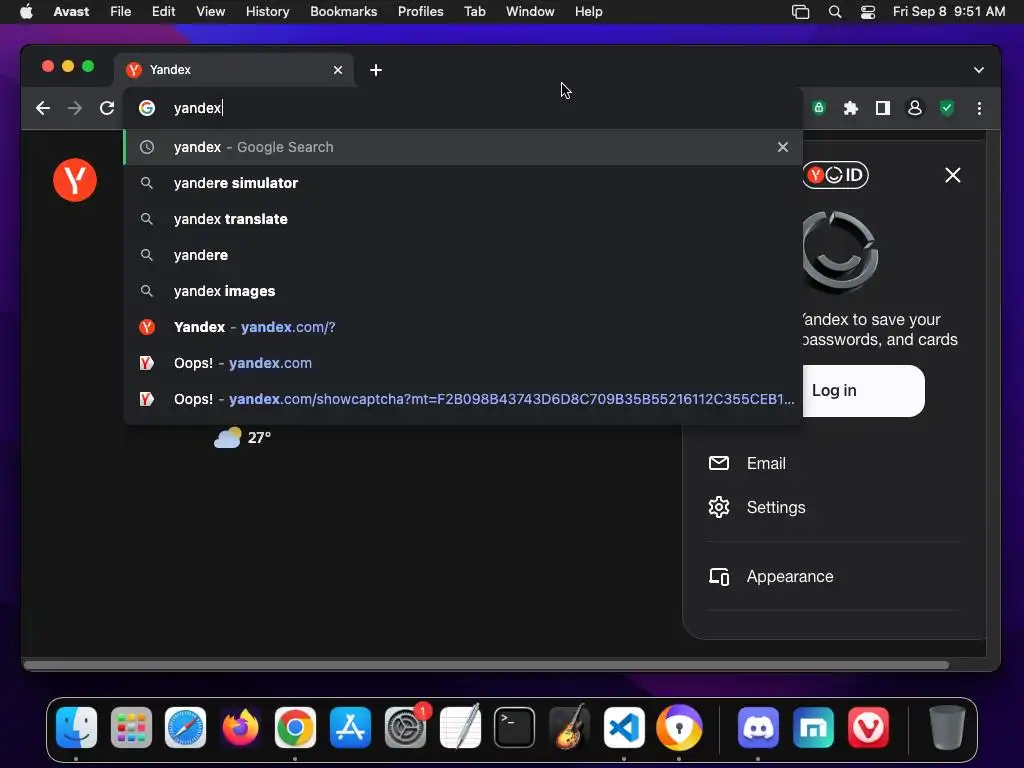Open the Edit menu
This screenshot has width=1024, height=768.
(x=163, y=12)
